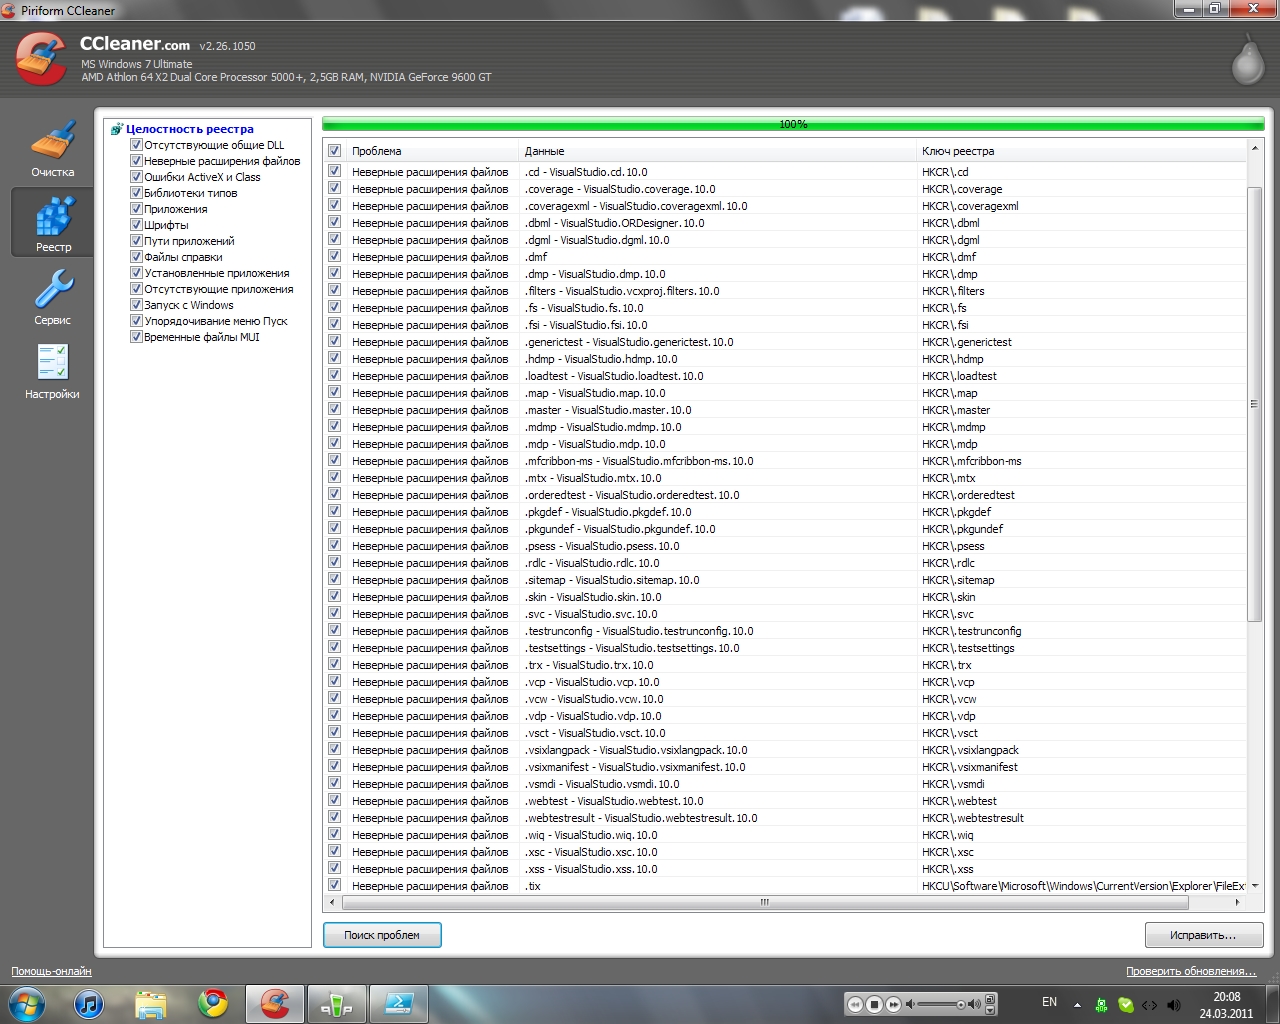Toggle Временные файлы MUI checkbox
The width and height of the screenshot is (1280, 1024).
pos(137,337)
